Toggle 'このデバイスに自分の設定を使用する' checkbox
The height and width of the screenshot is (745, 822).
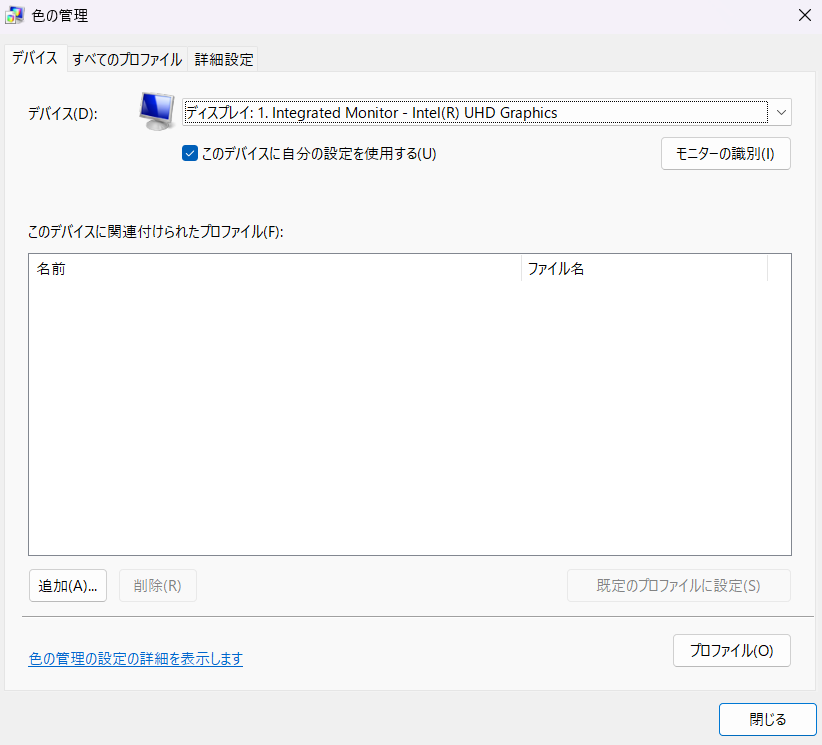pyautogui.click(x=190, y=154)
